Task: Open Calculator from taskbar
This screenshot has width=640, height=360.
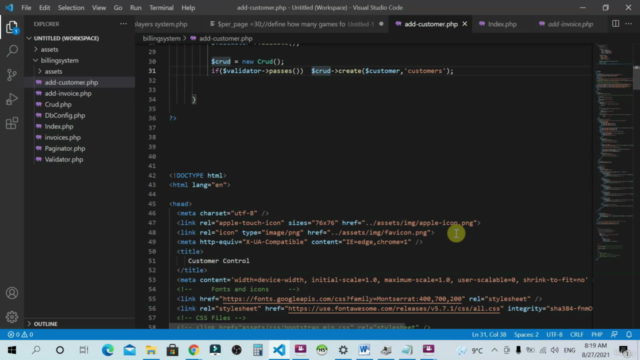Action: [258, 350]
